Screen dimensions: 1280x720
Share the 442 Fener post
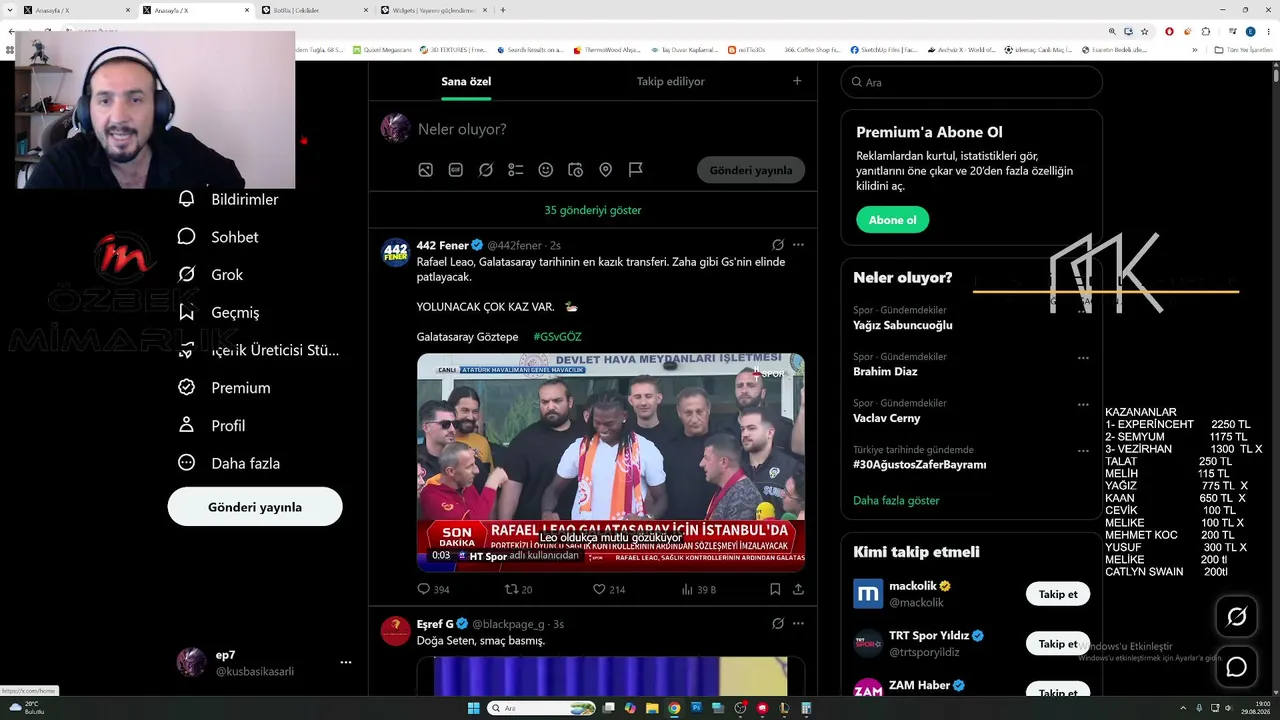tap(798, 589)
